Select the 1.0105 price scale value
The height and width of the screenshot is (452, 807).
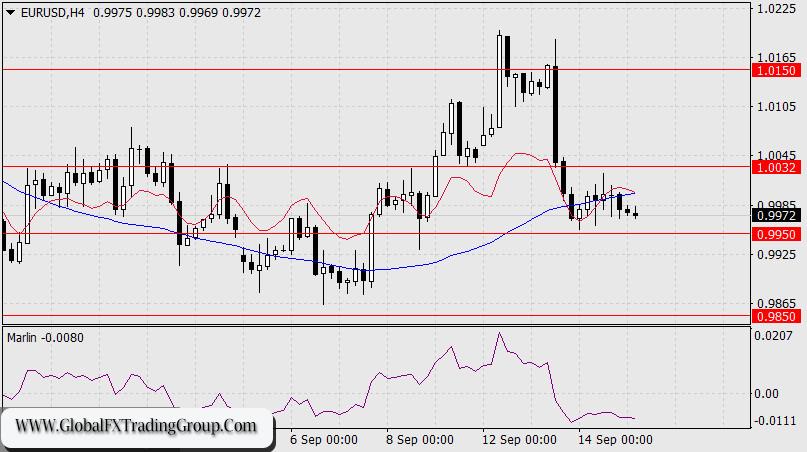coord(776,107)
